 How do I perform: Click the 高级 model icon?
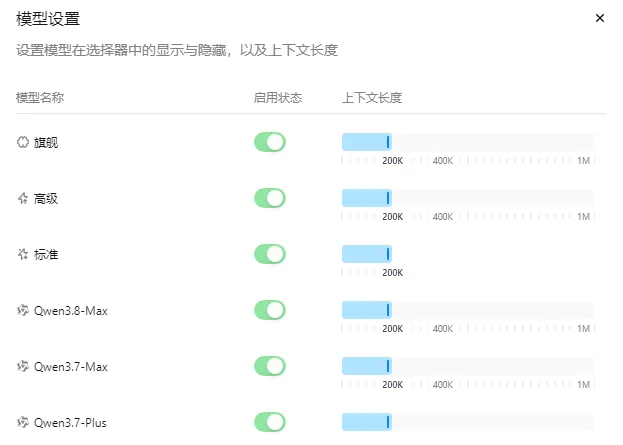[x=23, y=198]
